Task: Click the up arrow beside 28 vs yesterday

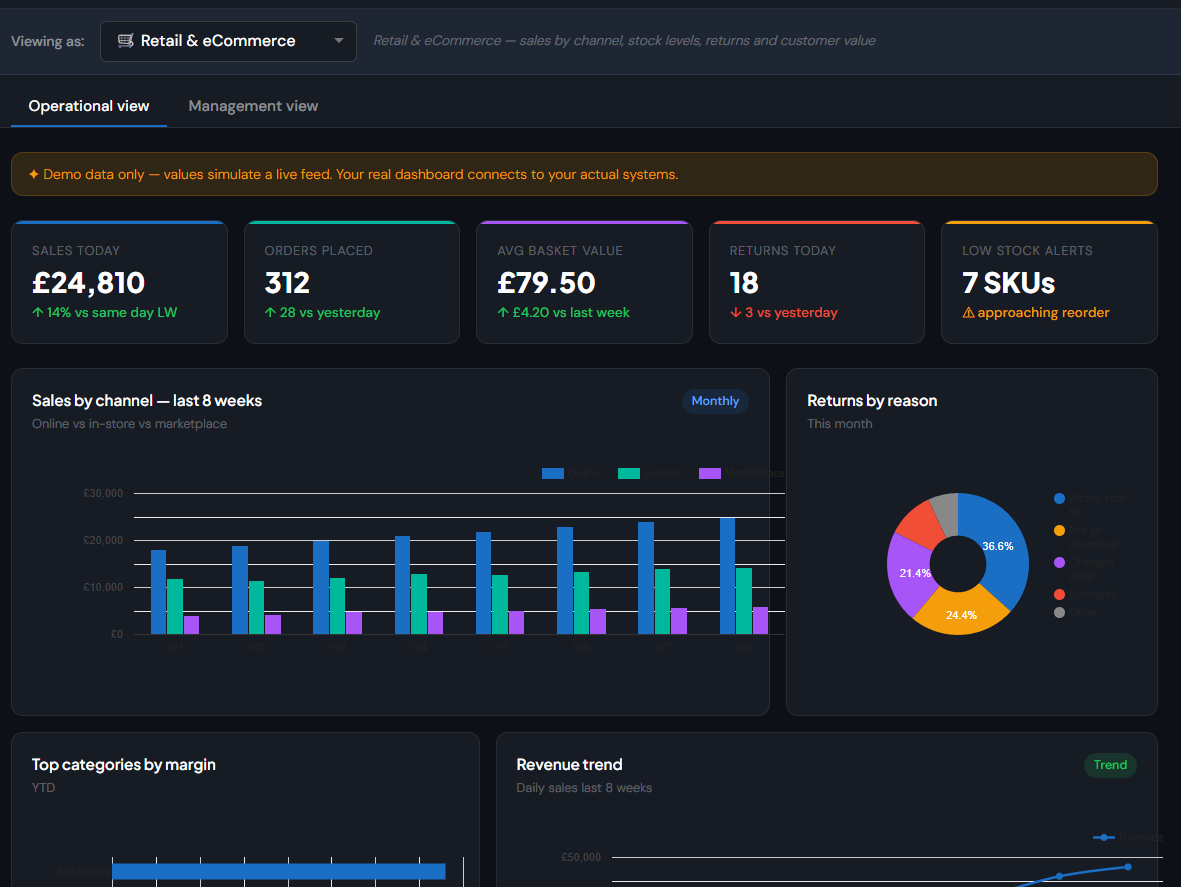Action: (x=270, y=312)
